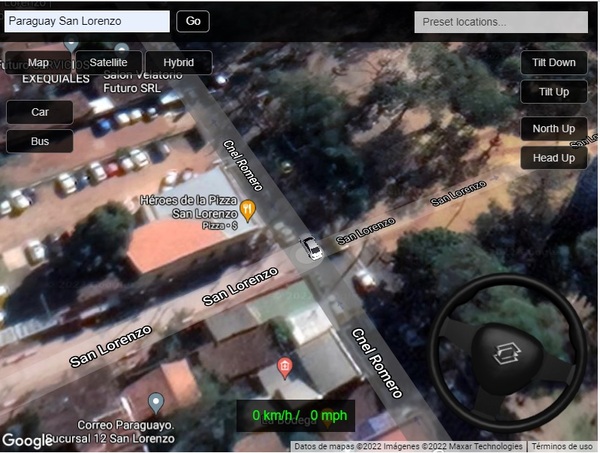This screenshot has width=600, height=453.
Task: Click the Google logo
Action: click(27, 441)
